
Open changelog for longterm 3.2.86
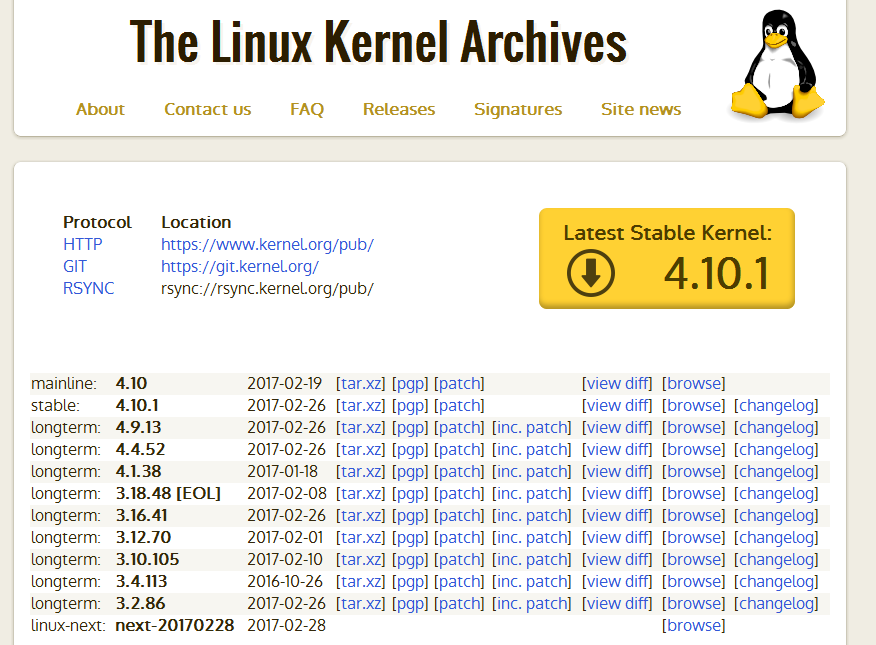776,604
